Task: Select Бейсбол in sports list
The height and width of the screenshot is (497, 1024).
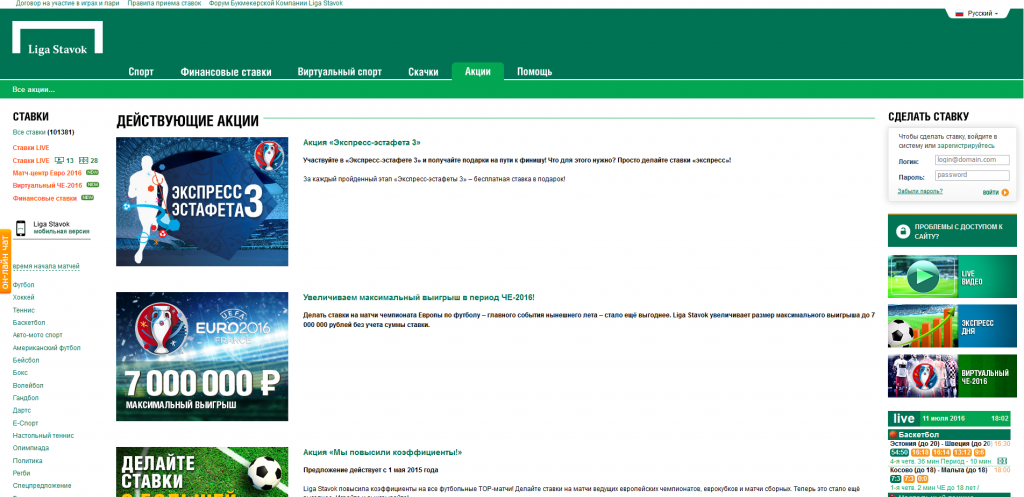Action: 25,360
